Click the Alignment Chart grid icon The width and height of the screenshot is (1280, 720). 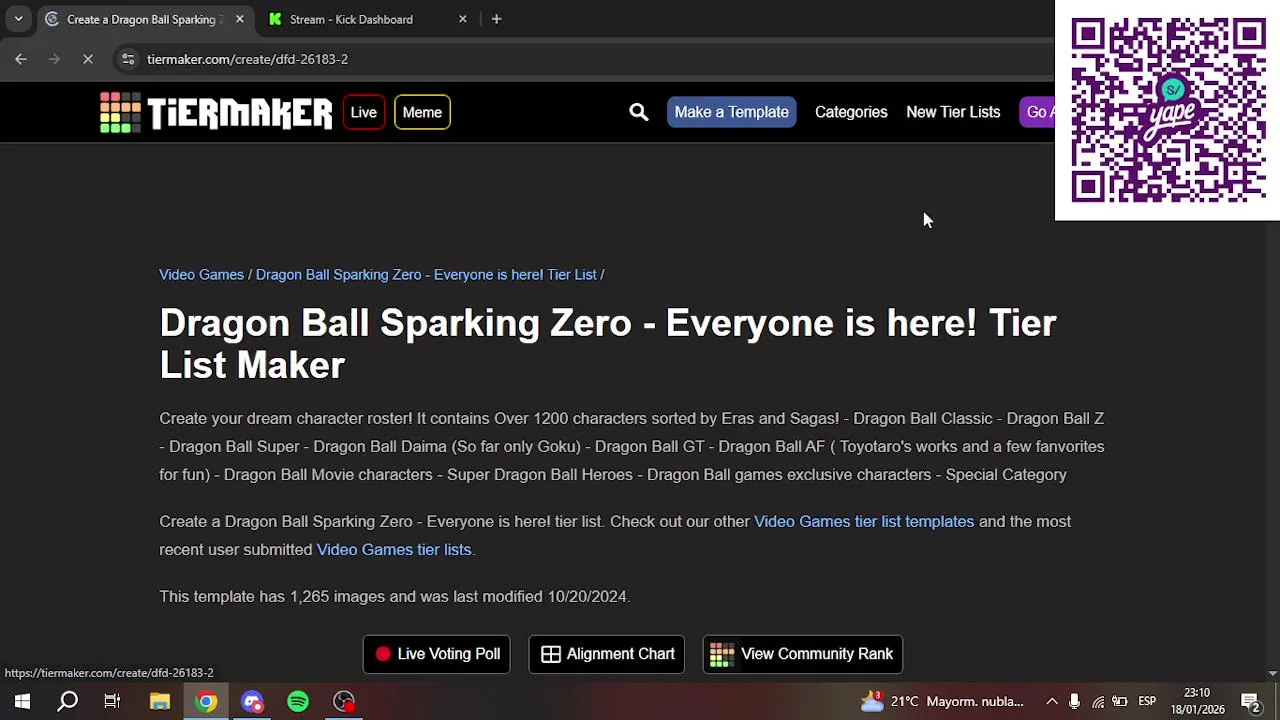[550, 654]
